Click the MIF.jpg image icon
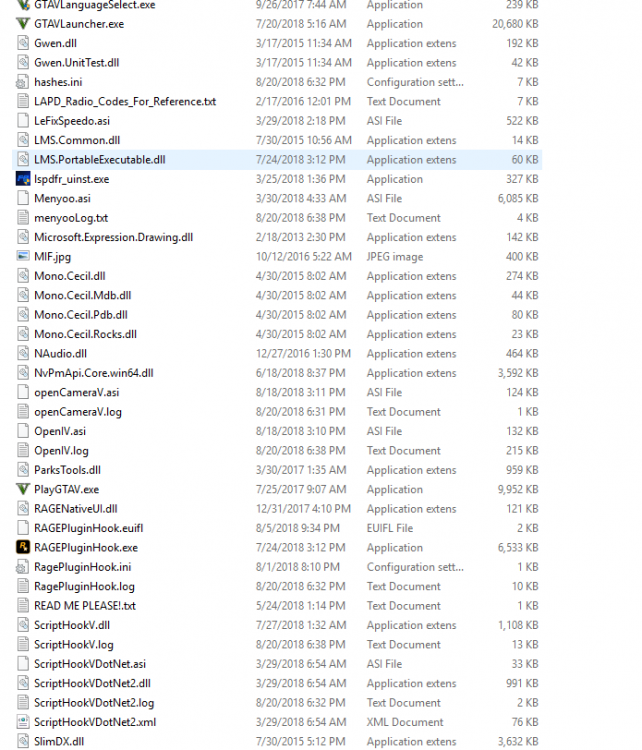This screenshot has height=750, width=642. (x=22, y=256)
